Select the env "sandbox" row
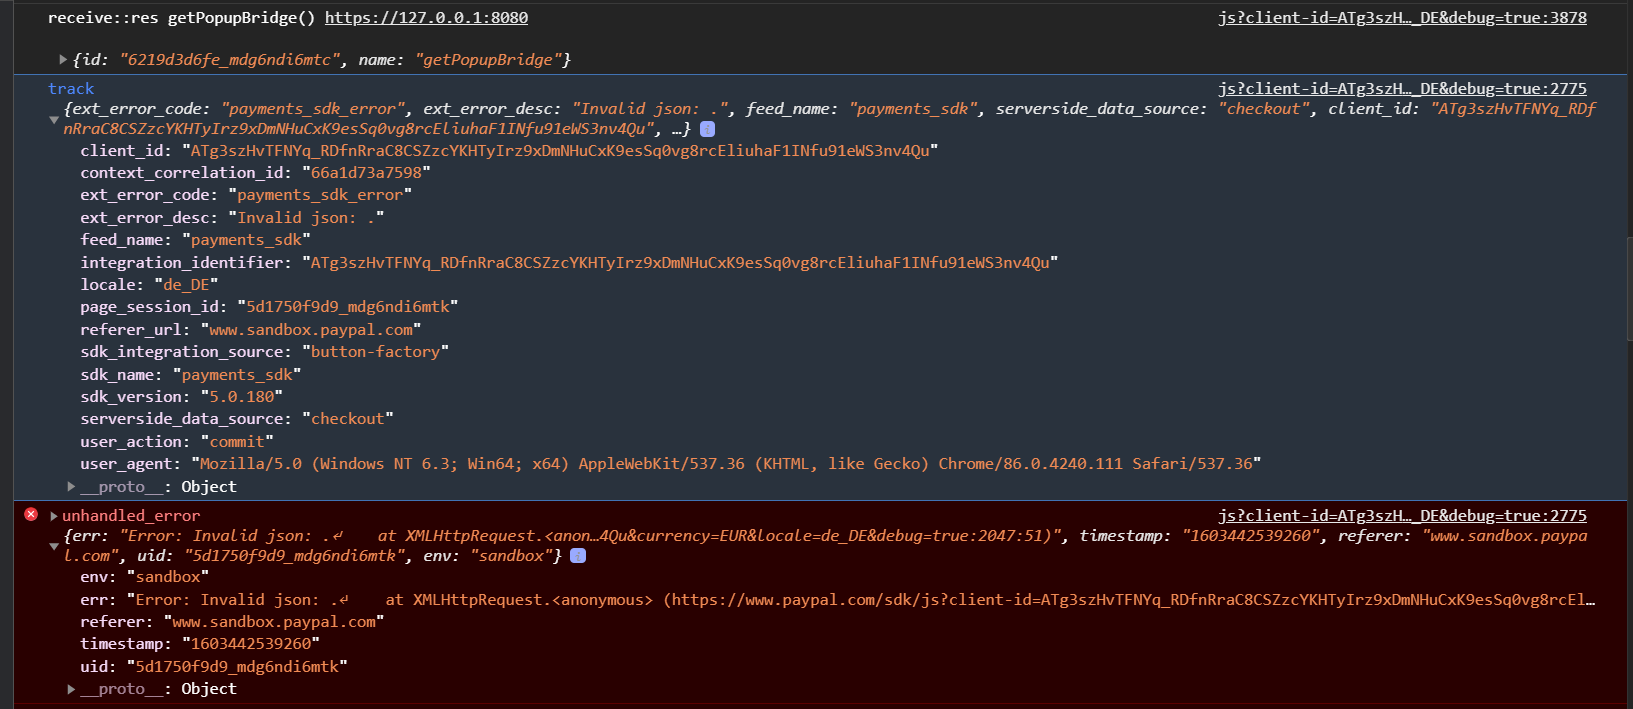 (144, 577)
